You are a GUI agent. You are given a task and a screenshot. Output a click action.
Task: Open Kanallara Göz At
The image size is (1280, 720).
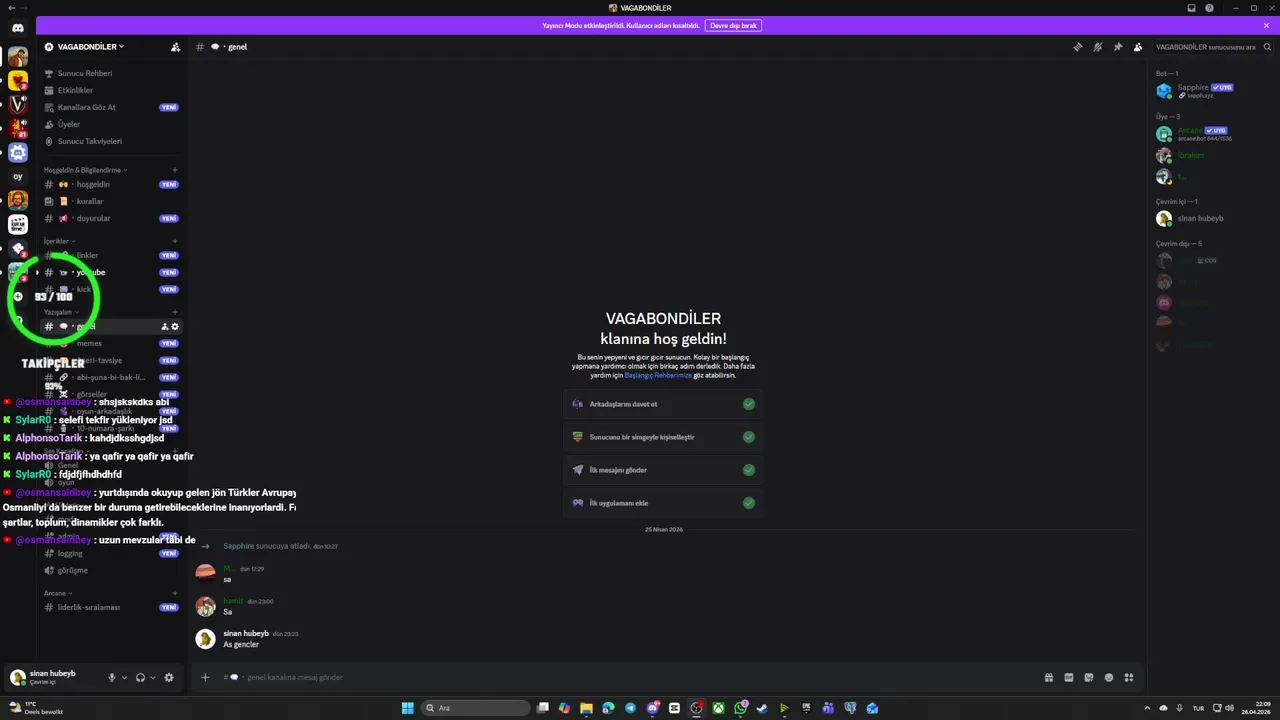point(112,107)
